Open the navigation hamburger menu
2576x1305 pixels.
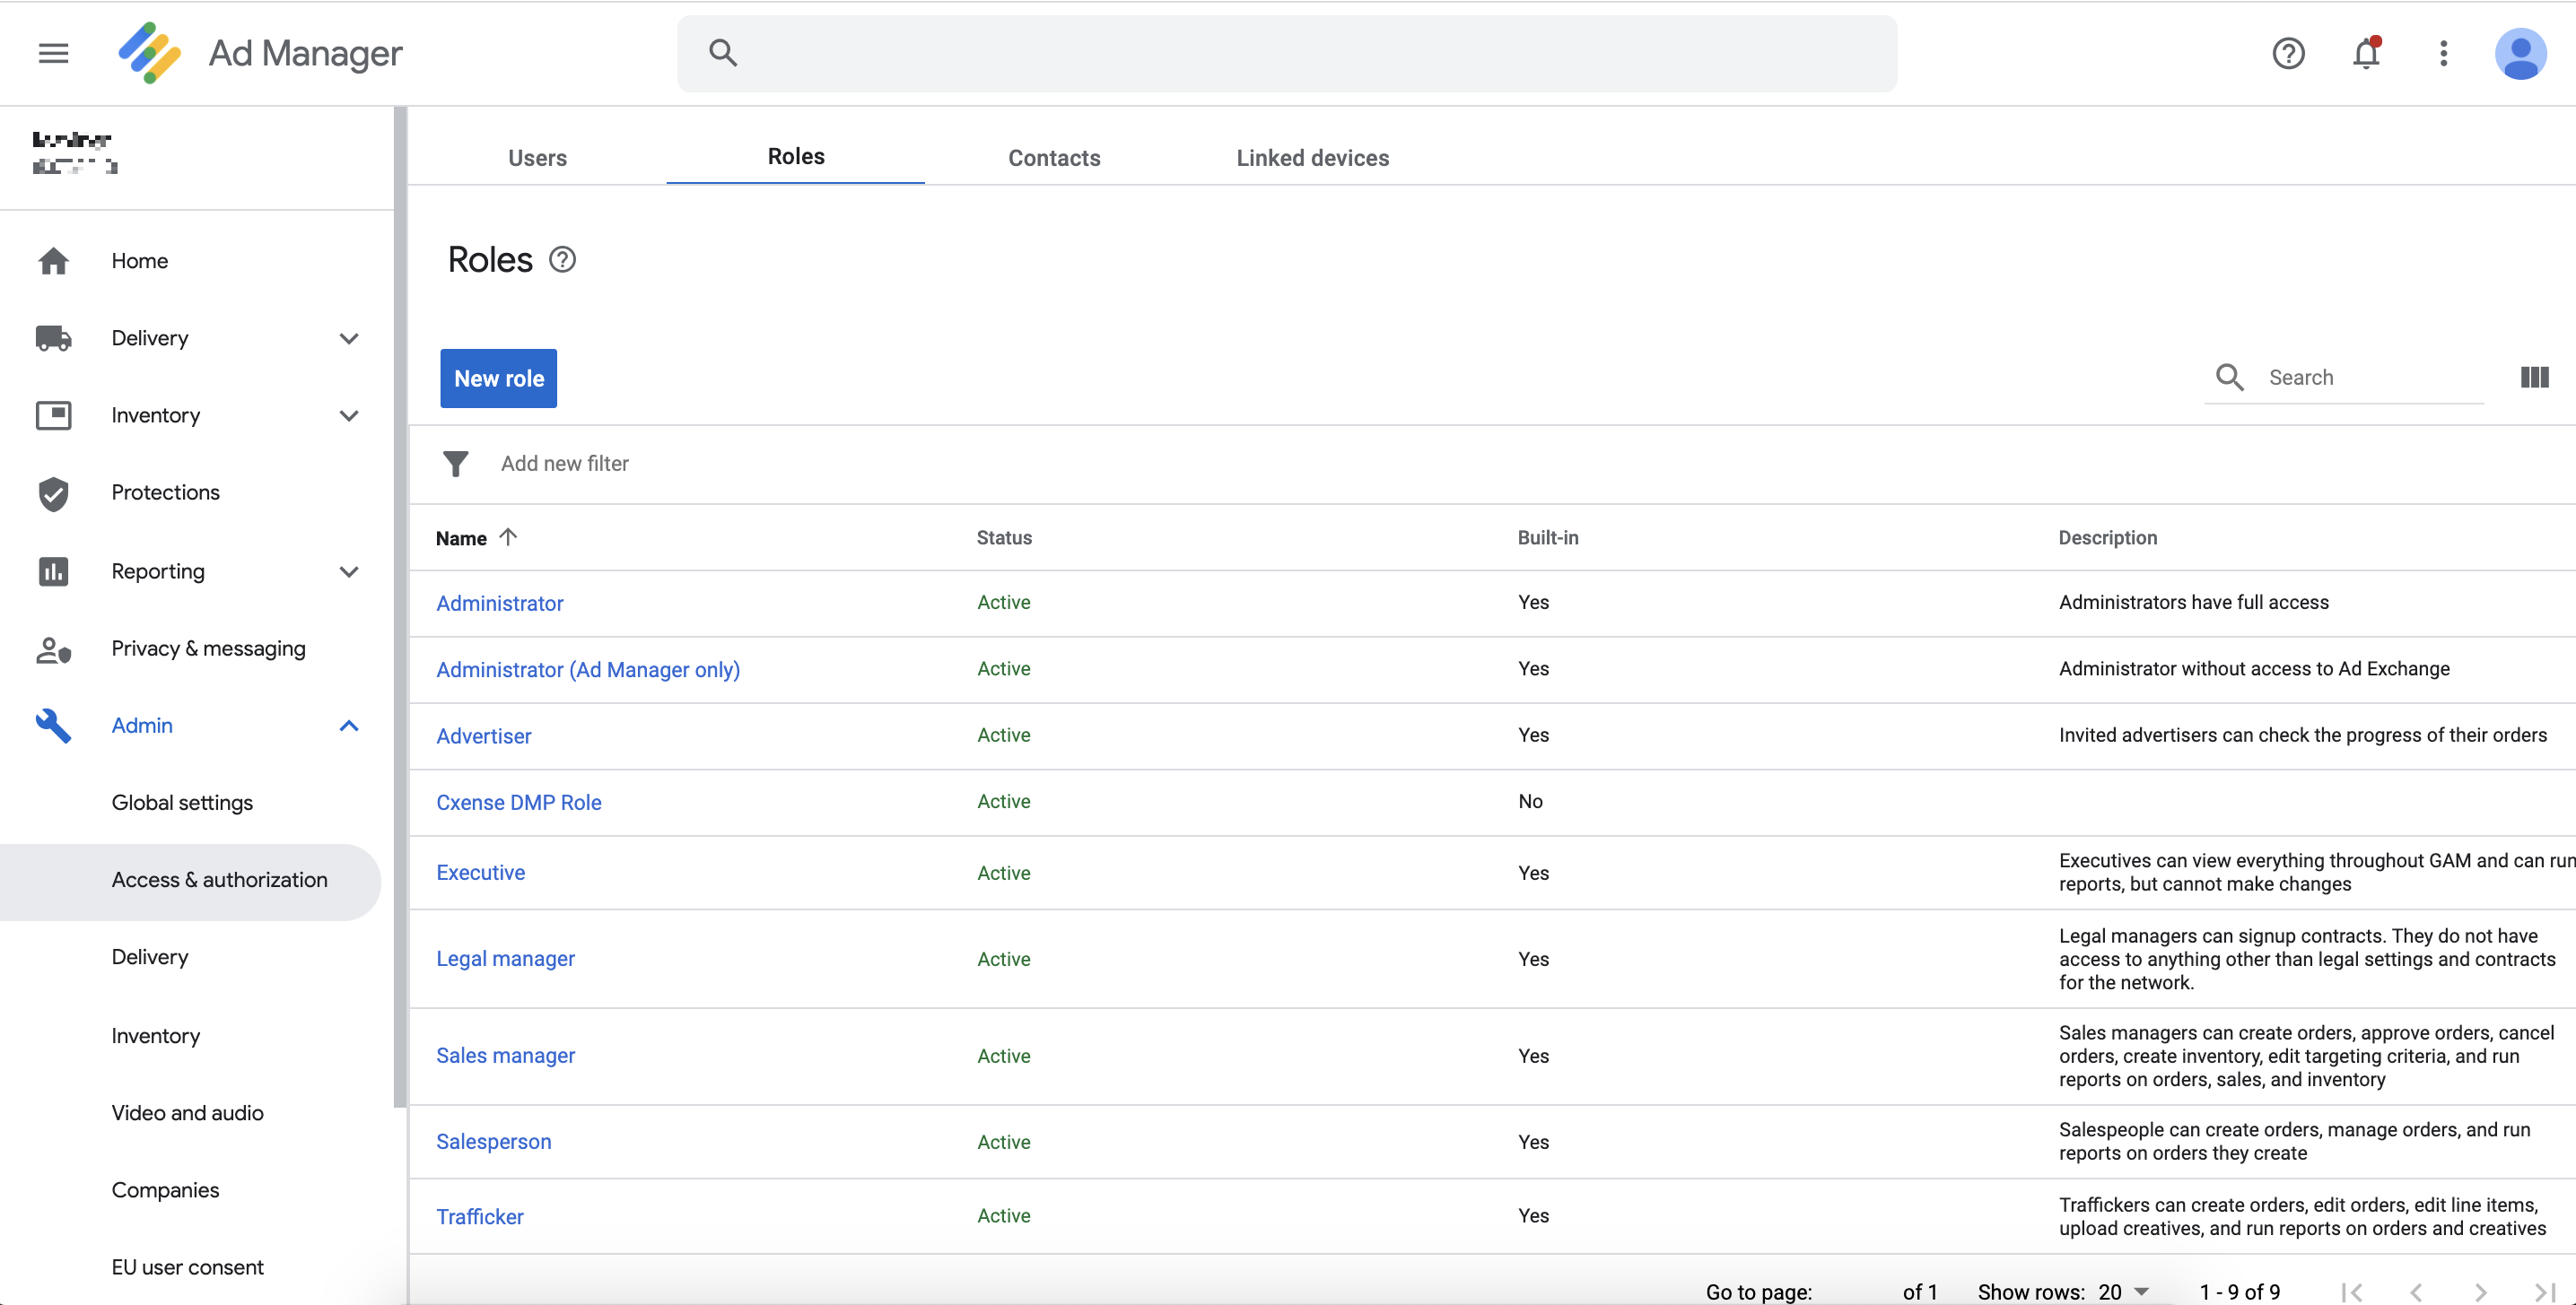53,53
